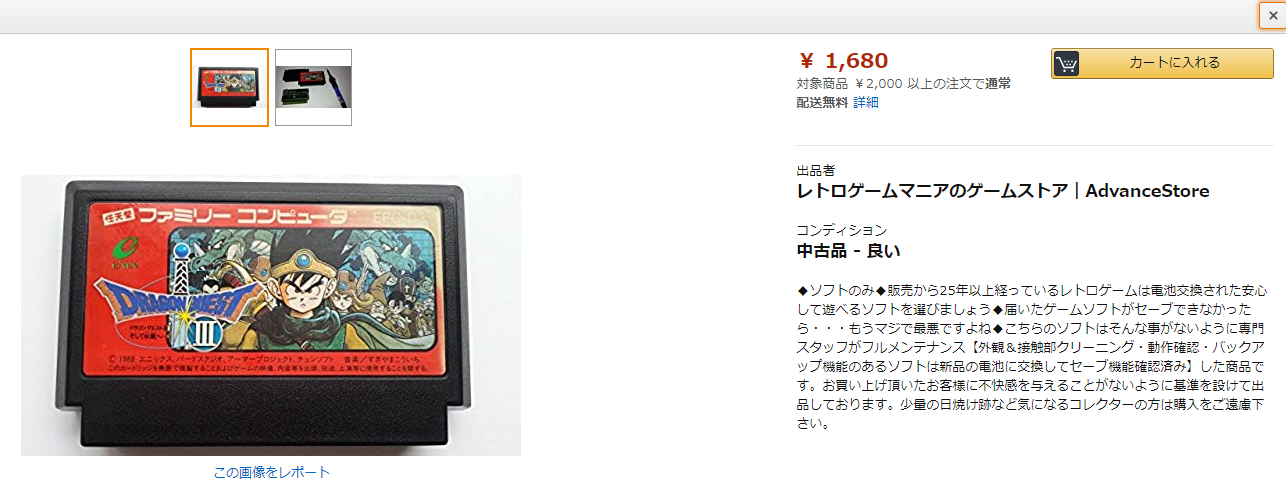
Task: Click the 中古品 - 良い condition text
Action: 848,251
